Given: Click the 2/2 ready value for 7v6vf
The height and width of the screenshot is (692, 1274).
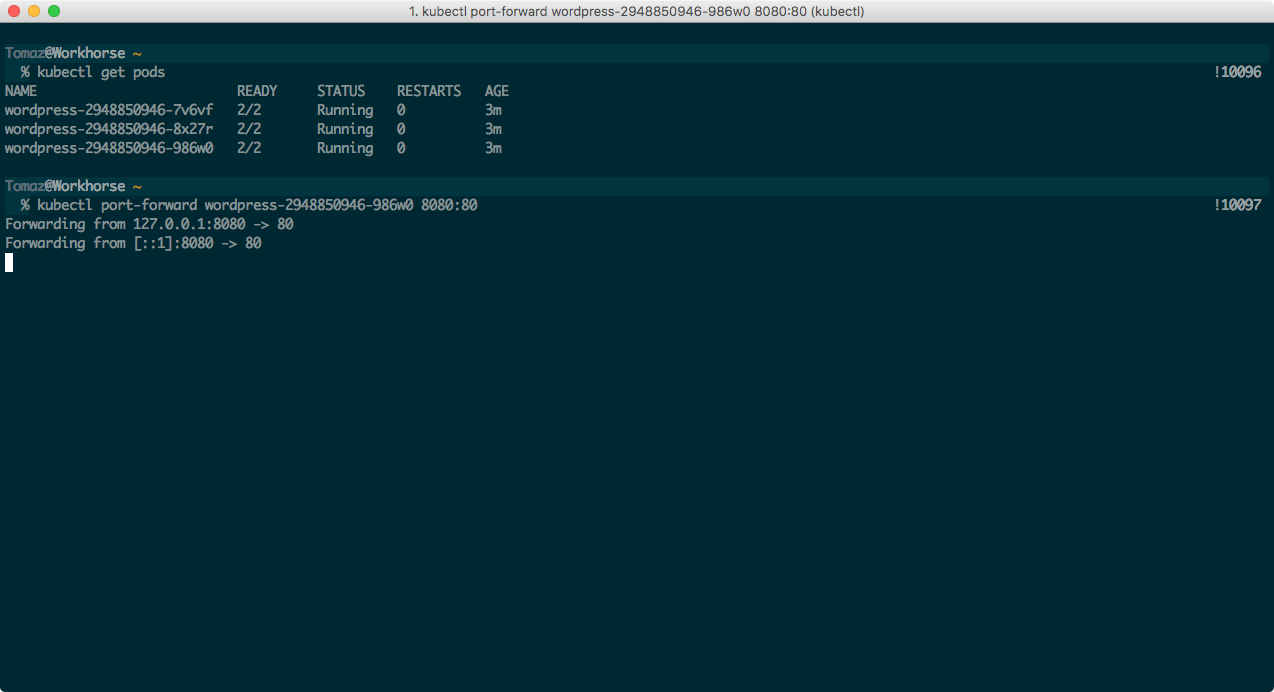Looking at the screenshot, I should point(249,110).
